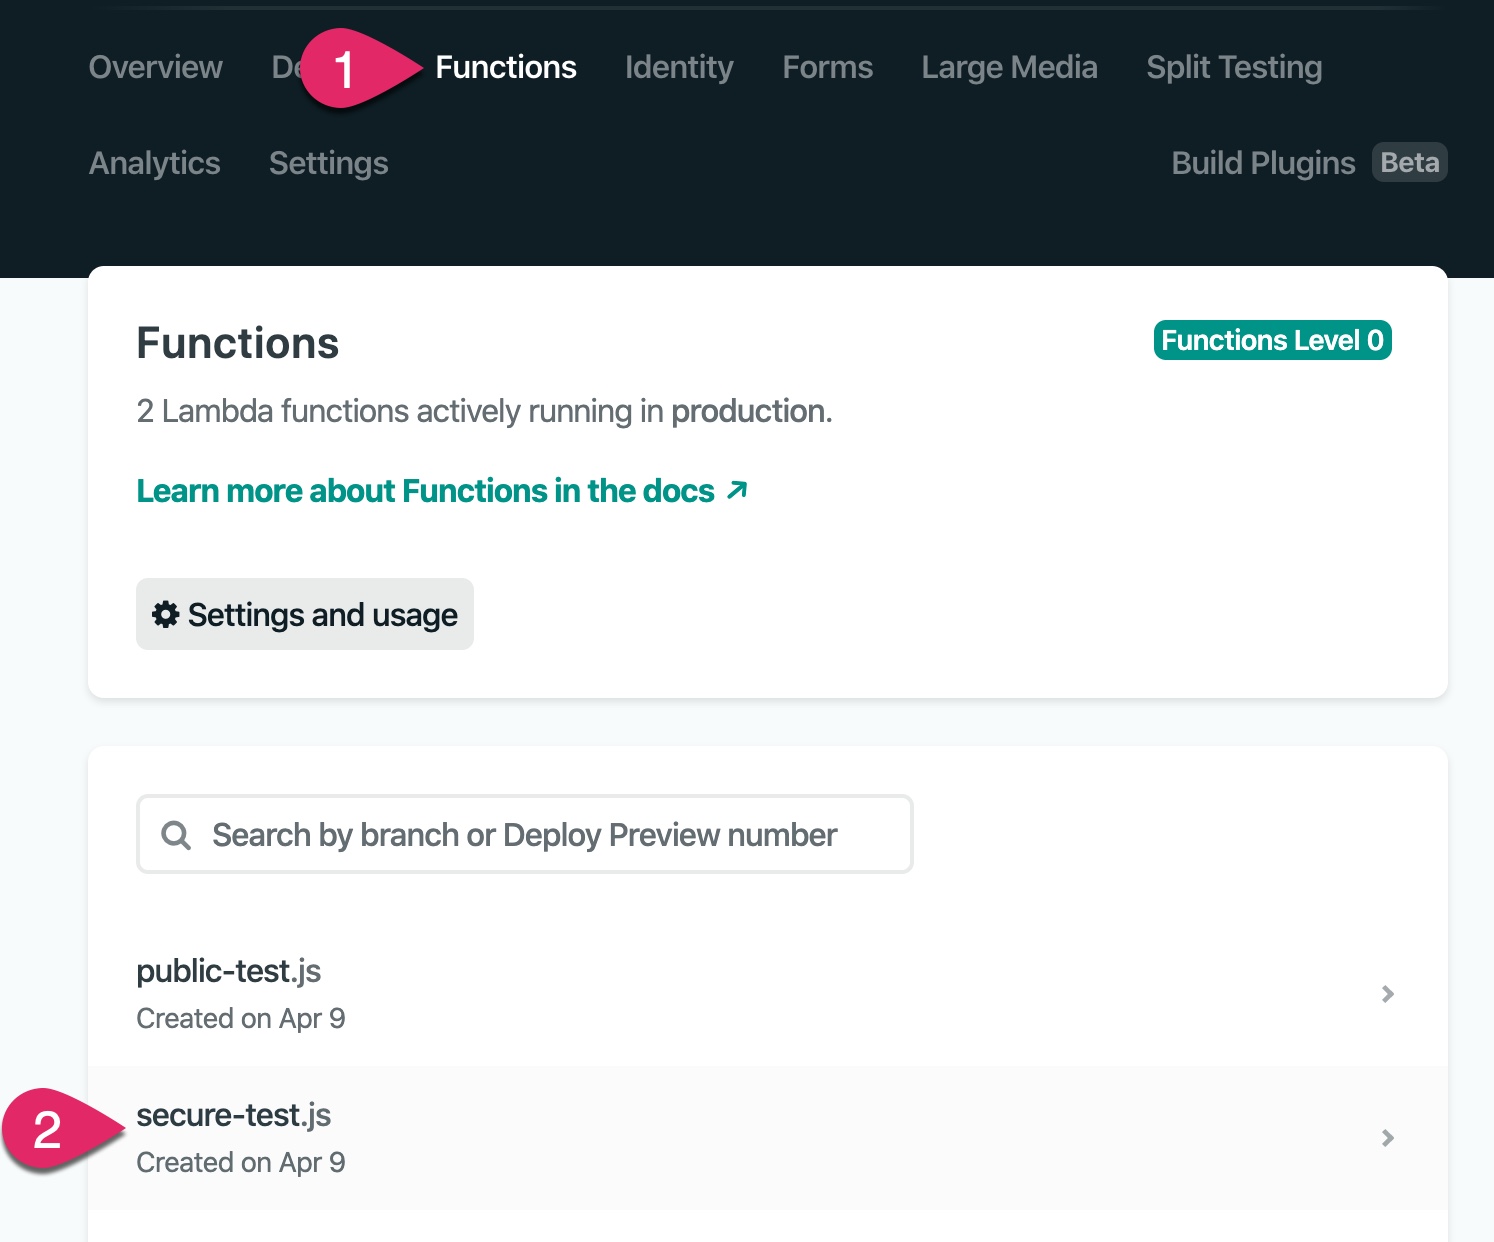Click the Beta badge next to Build Plugins
1494x1242 pixels.
click(x=1409, y=162)
